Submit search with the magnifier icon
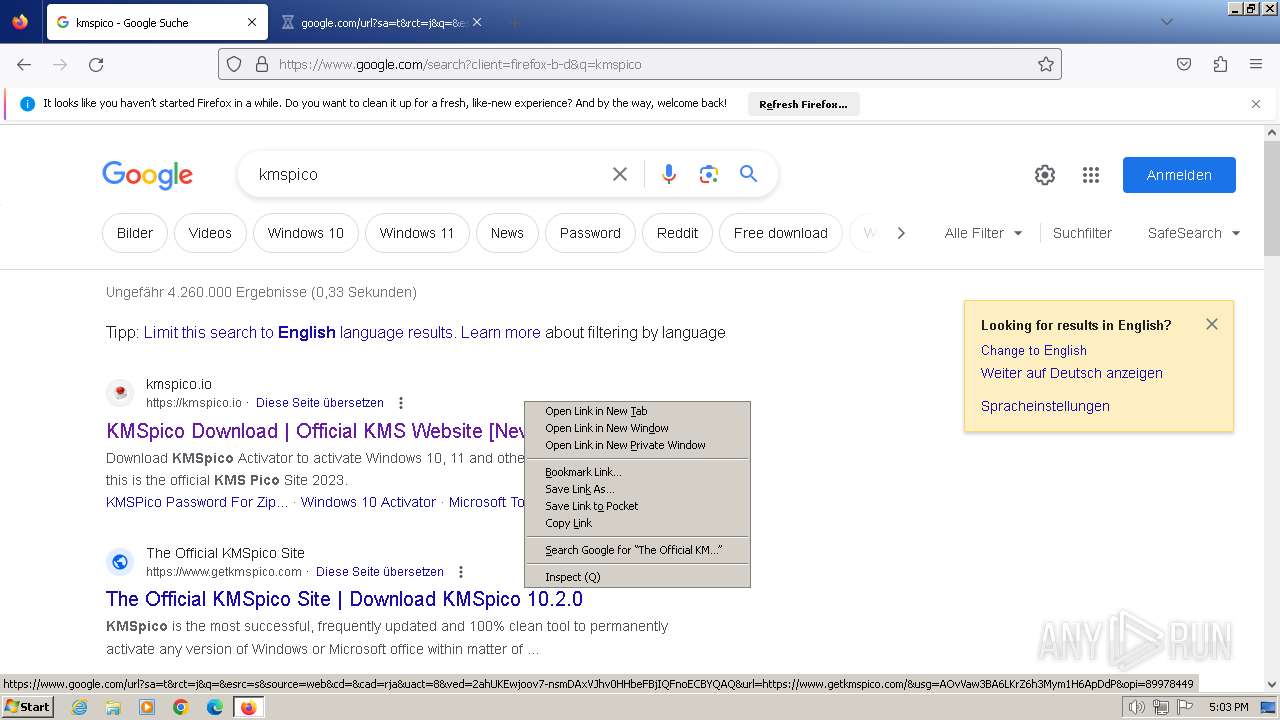 pyautogui.click(x=748, y=174)
